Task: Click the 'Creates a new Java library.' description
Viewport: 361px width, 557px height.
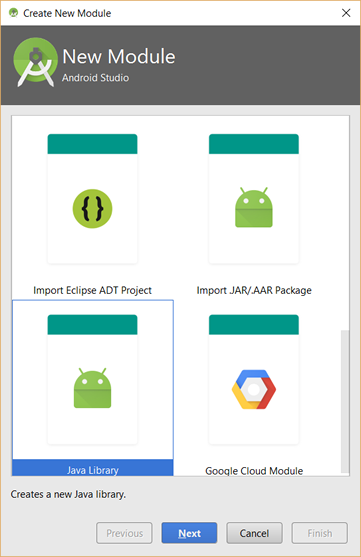Action: click(x=68, y=494)
